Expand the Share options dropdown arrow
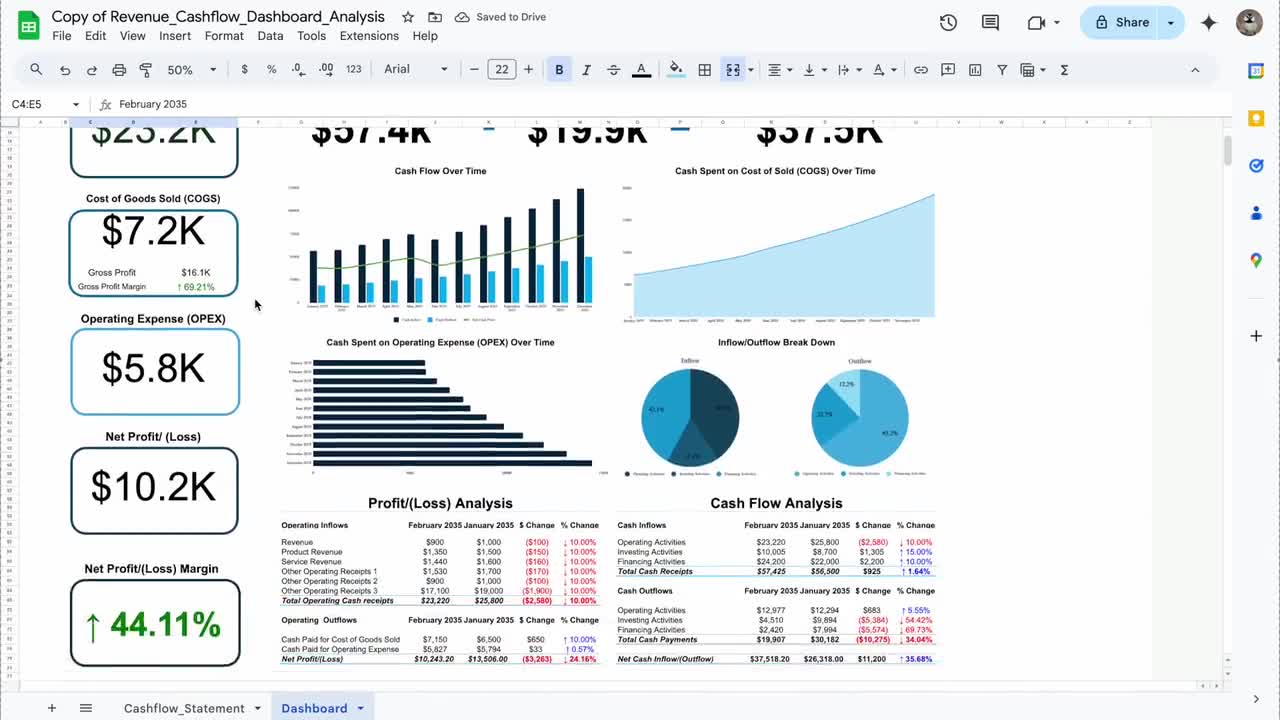This screenshot has height=720, width=1280. [x=1171, y=23]
